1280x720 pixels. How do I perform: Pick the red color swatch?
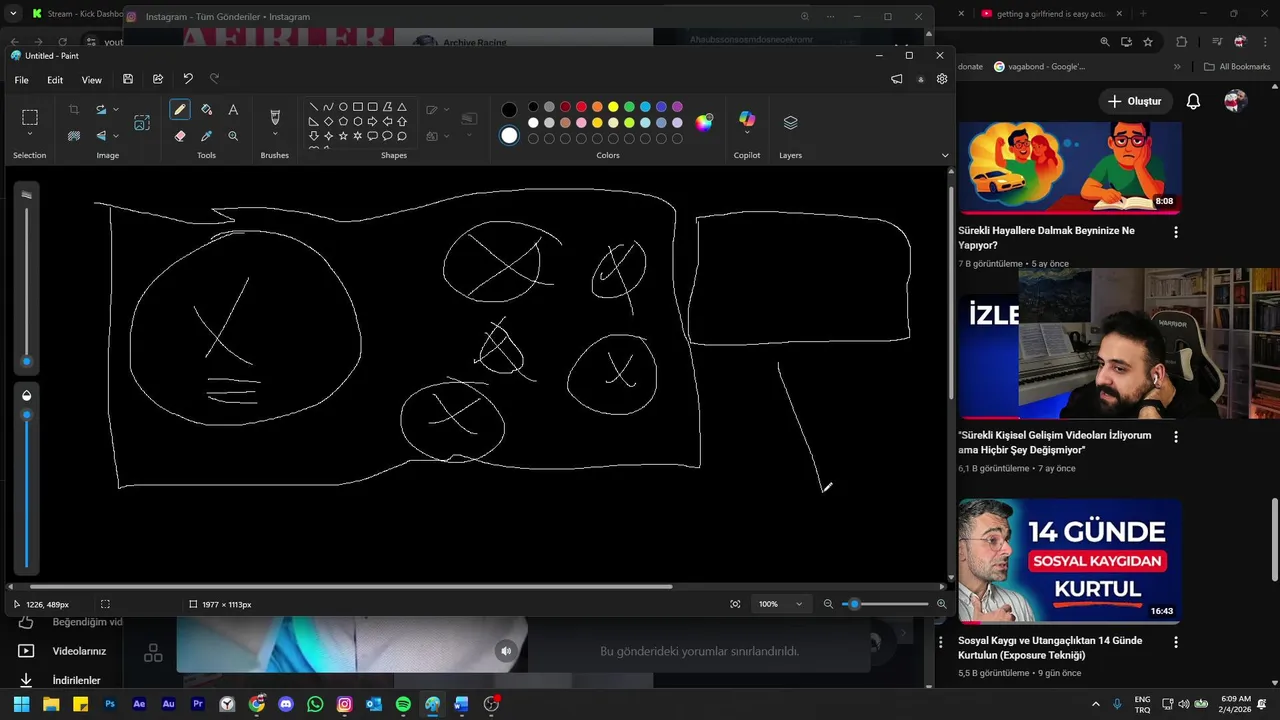tap(581, 107)
